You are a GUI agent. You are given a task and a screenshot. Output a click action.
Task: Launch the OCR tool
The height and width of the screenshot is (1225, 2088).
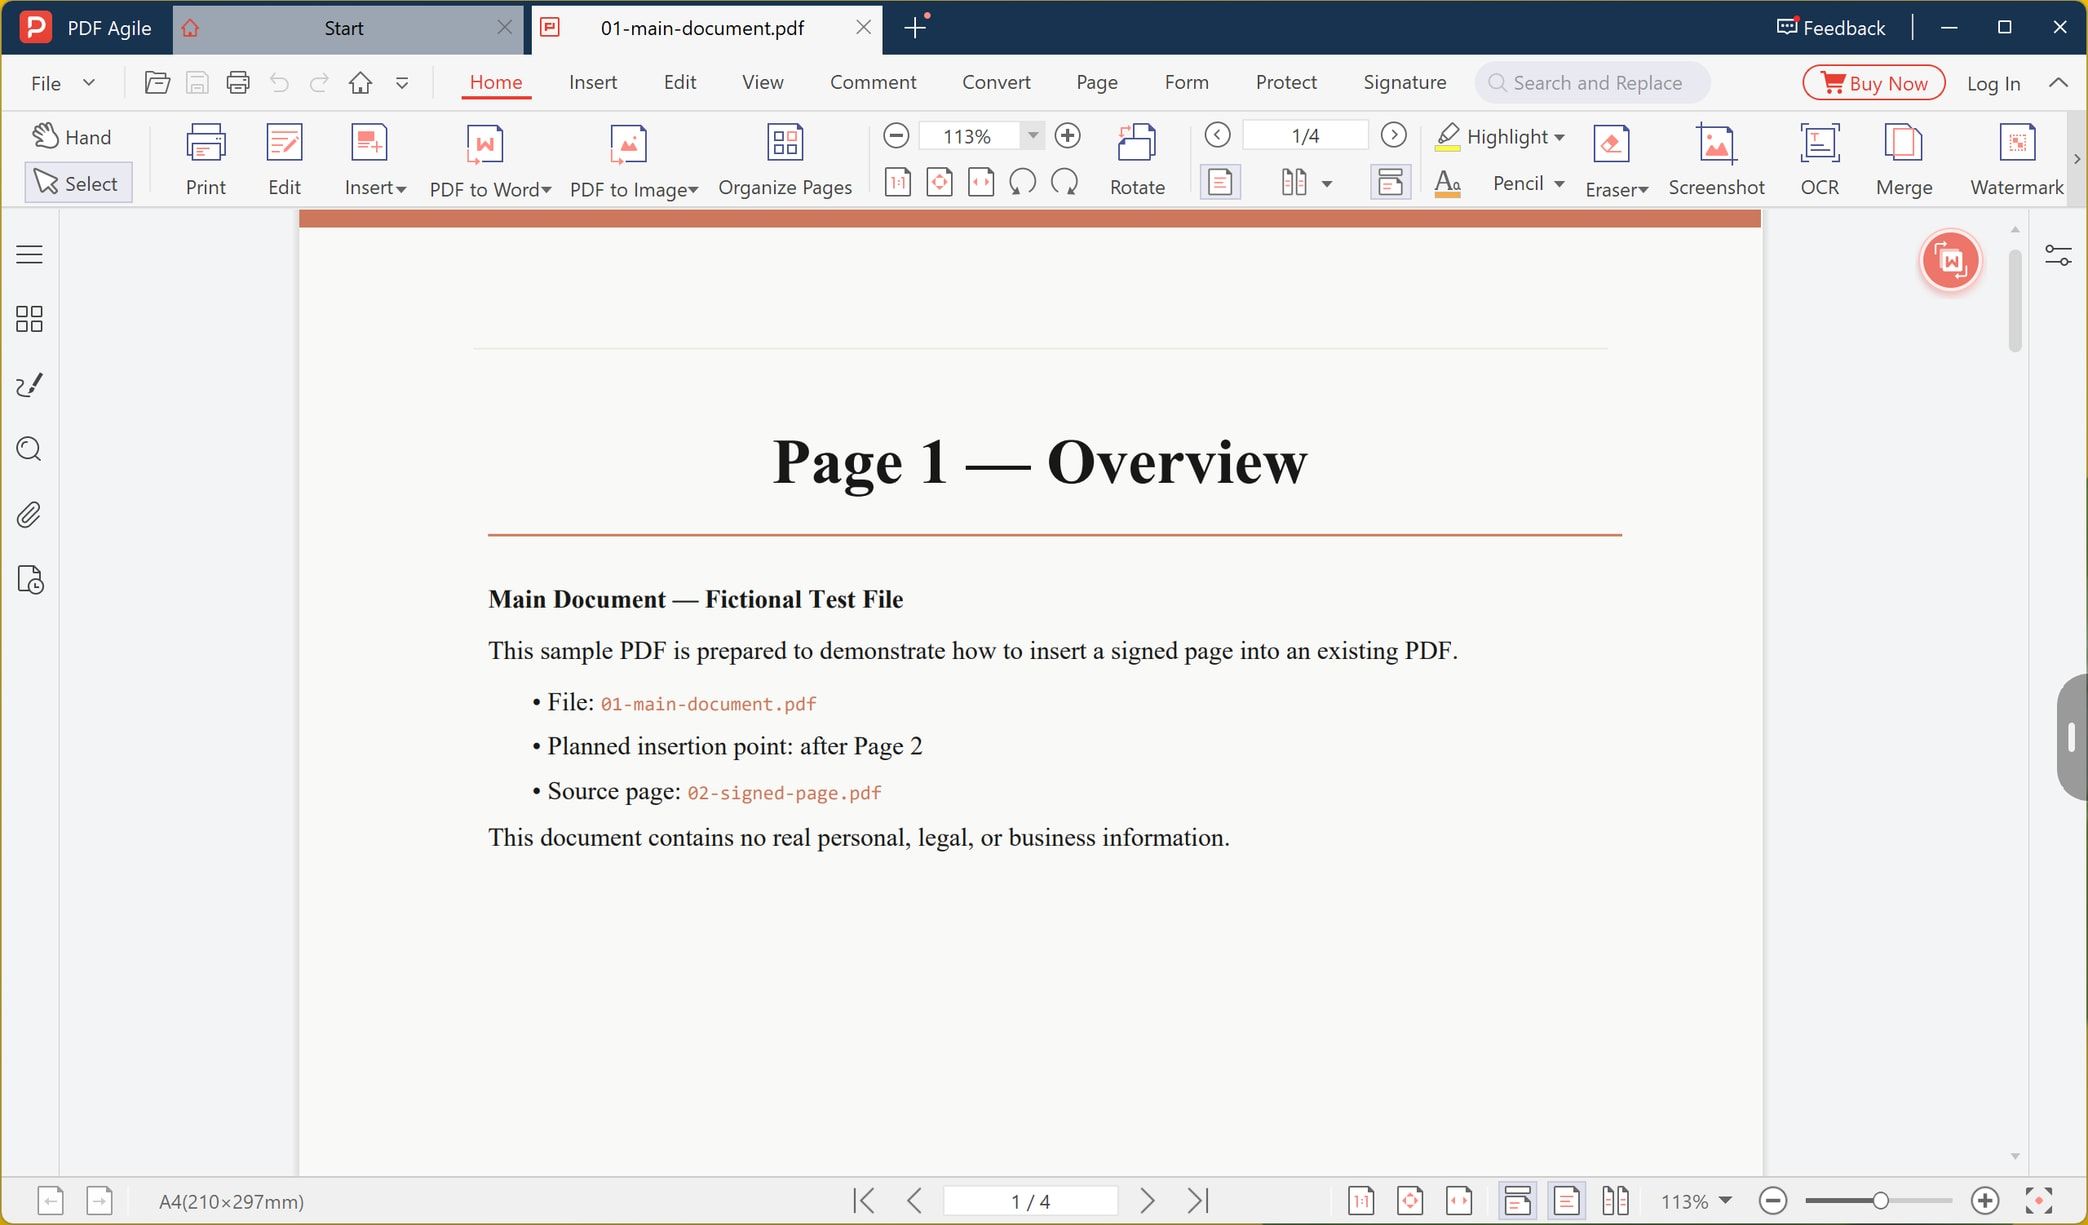click(1819, 159)
